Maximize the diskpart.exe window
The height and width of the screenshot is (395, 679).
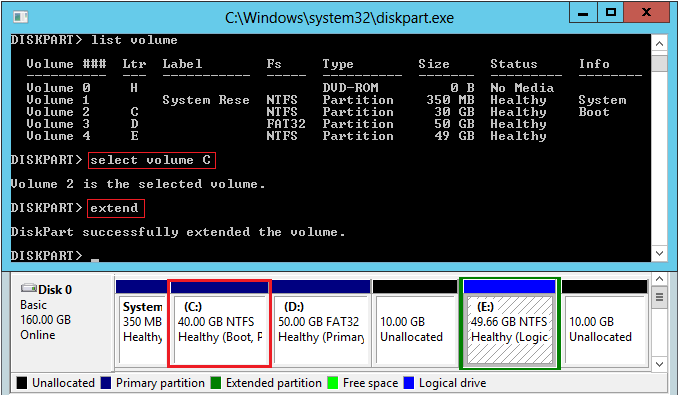[611, 13]
